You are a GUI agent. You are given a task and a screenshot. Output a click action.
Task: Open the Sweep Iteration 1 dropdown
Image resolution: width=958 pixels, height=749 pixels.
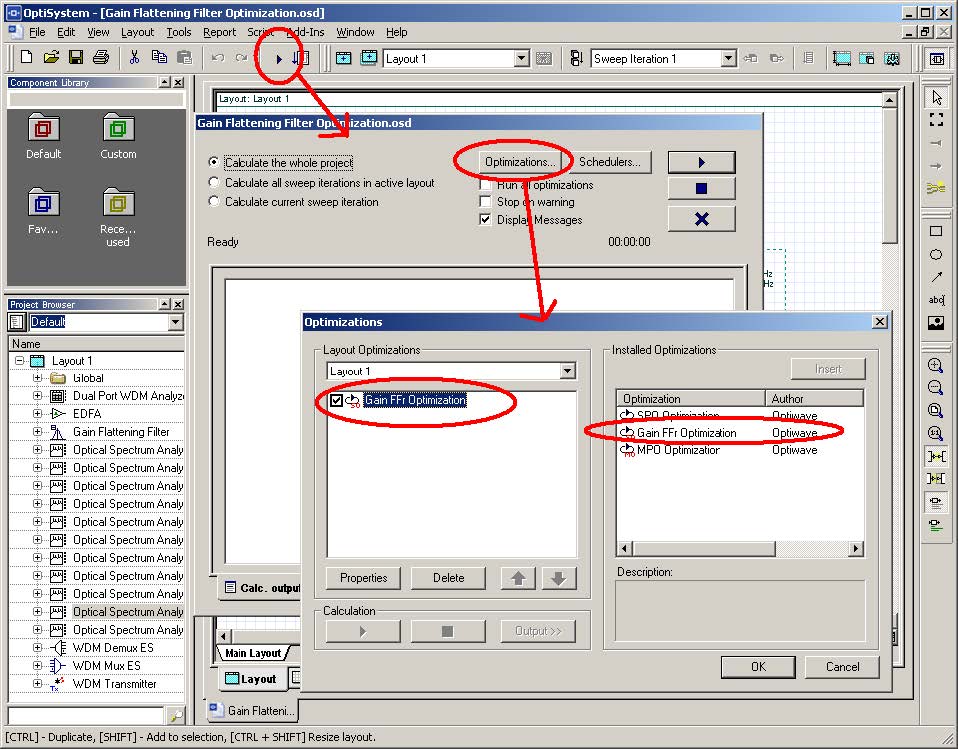728,59
